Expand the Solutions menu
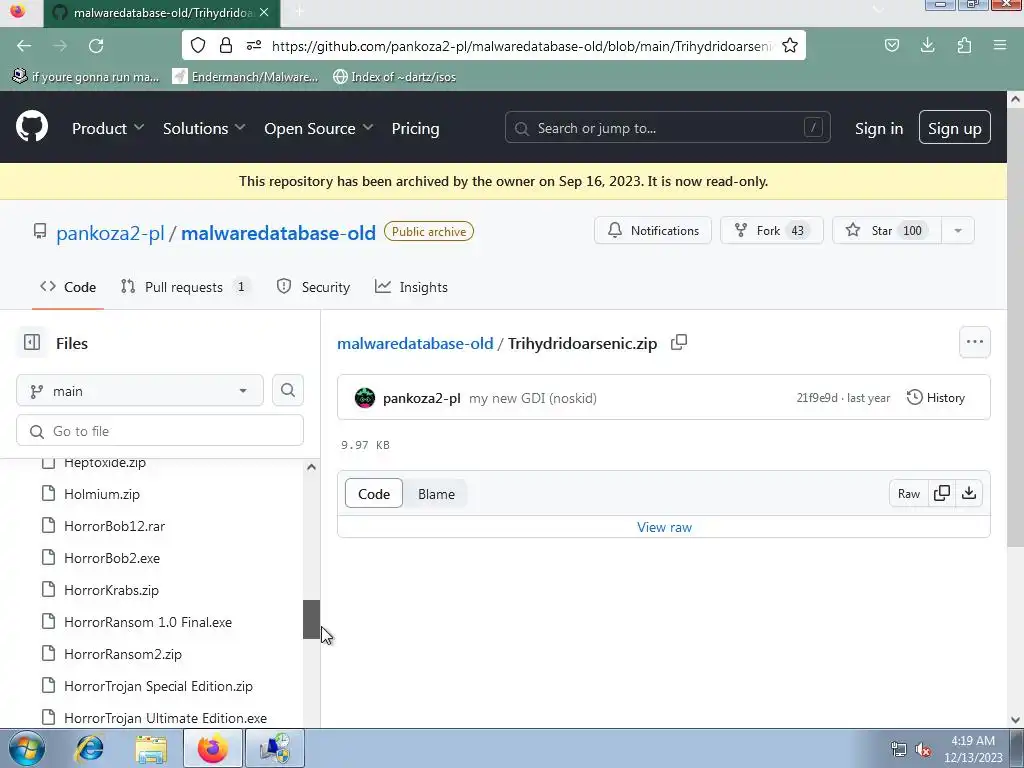Screen dimensions: 1024x768 204,128
